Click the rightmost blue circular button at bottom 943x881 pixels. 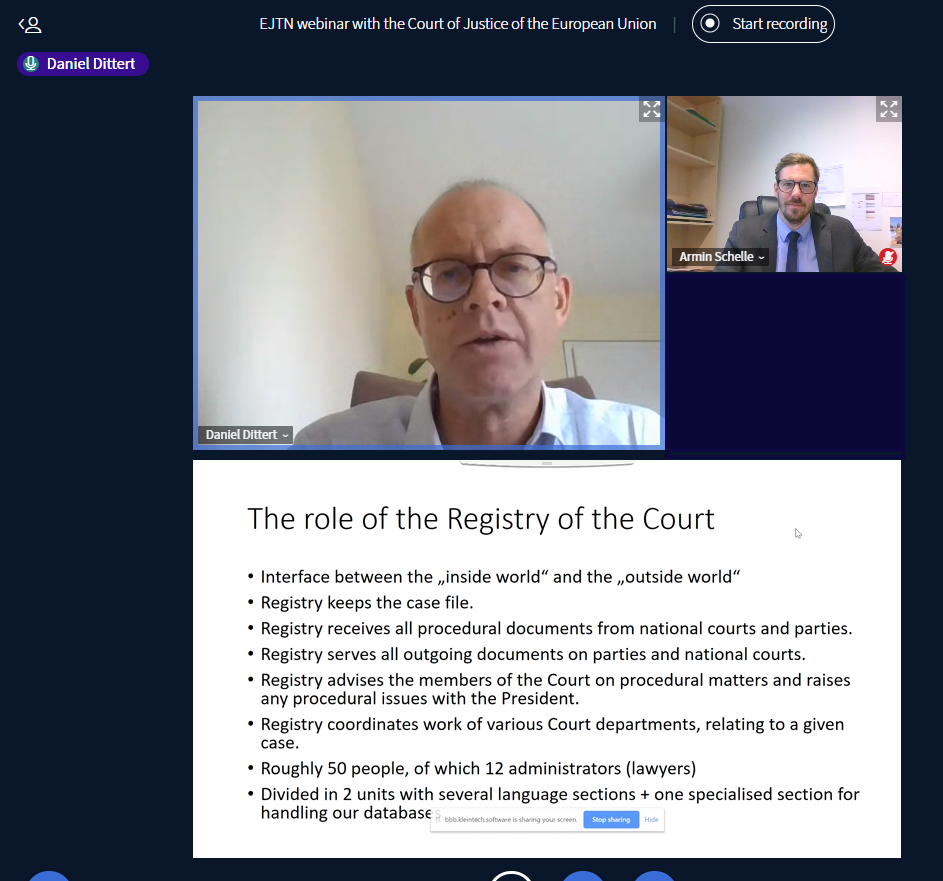click(x=654, y=876)
